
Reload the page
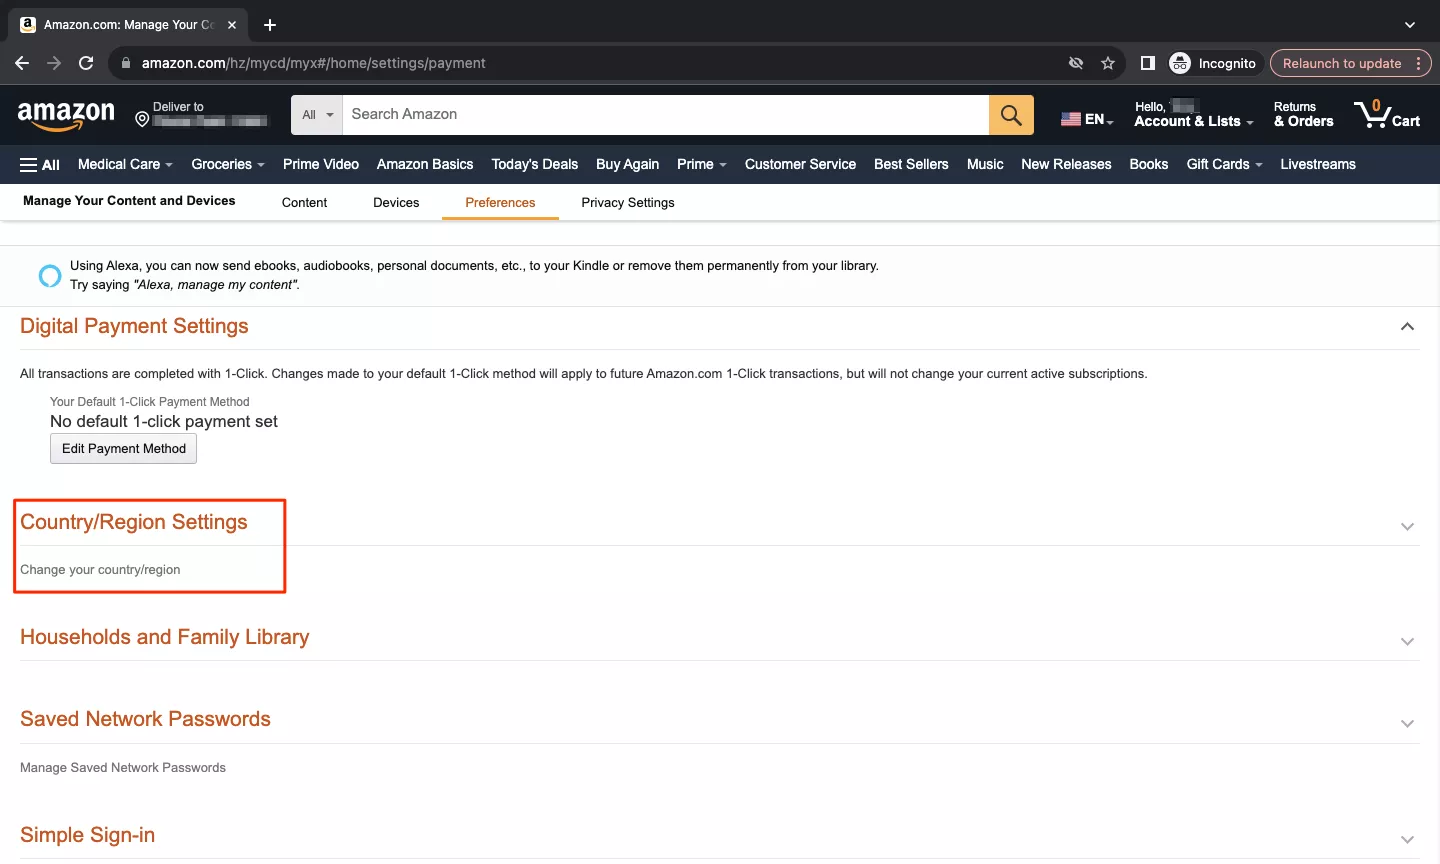[x=86, y=63]
